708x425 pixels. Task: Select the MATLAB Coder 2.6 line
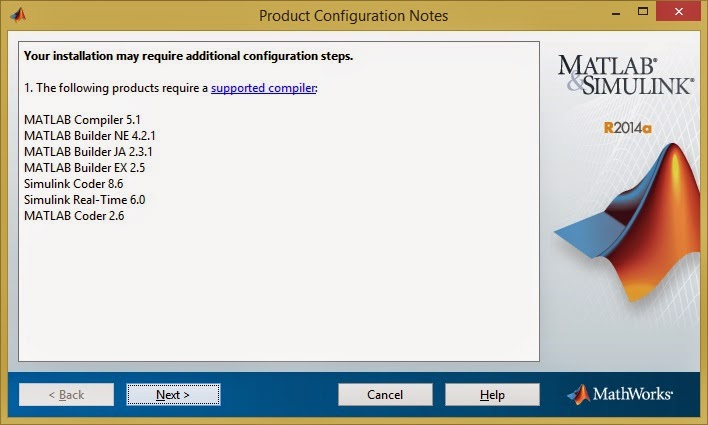click(74, 216)
